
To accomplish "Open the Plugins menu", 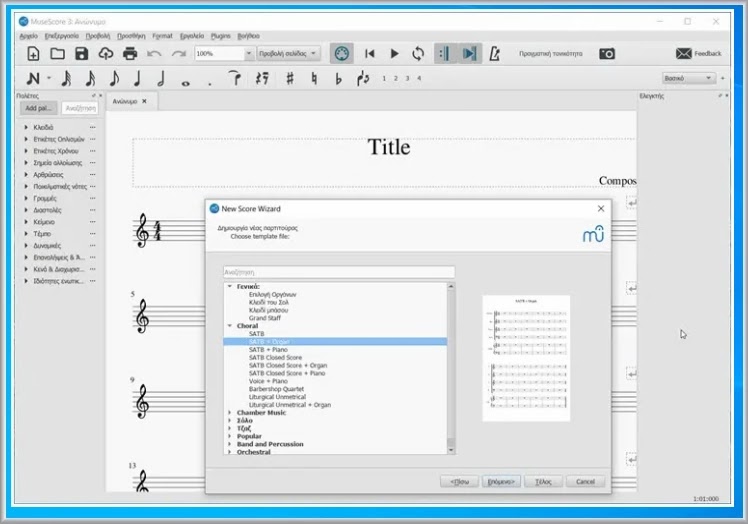I will (220, 36).
